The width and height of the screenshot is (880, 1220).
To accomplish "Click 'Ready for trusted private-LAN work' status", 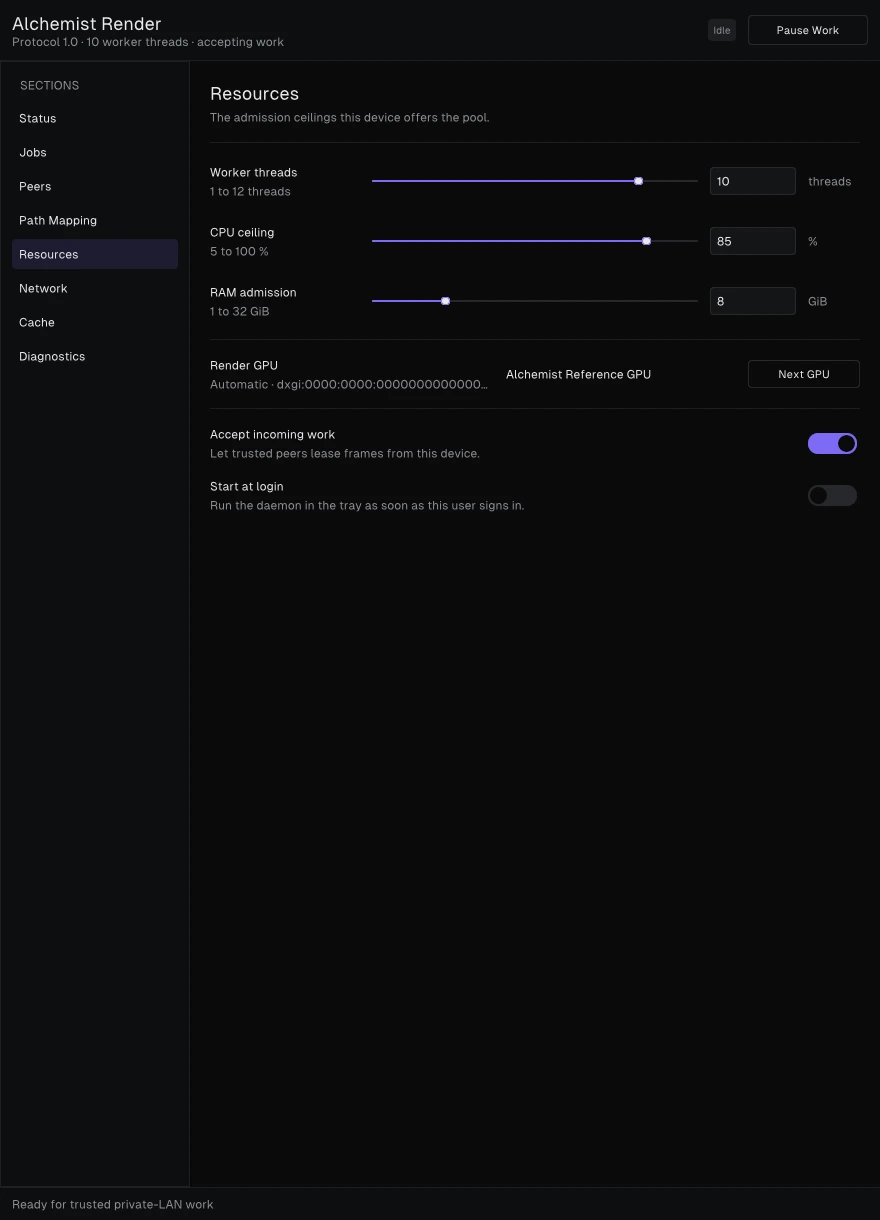I will coord(113,1204).
